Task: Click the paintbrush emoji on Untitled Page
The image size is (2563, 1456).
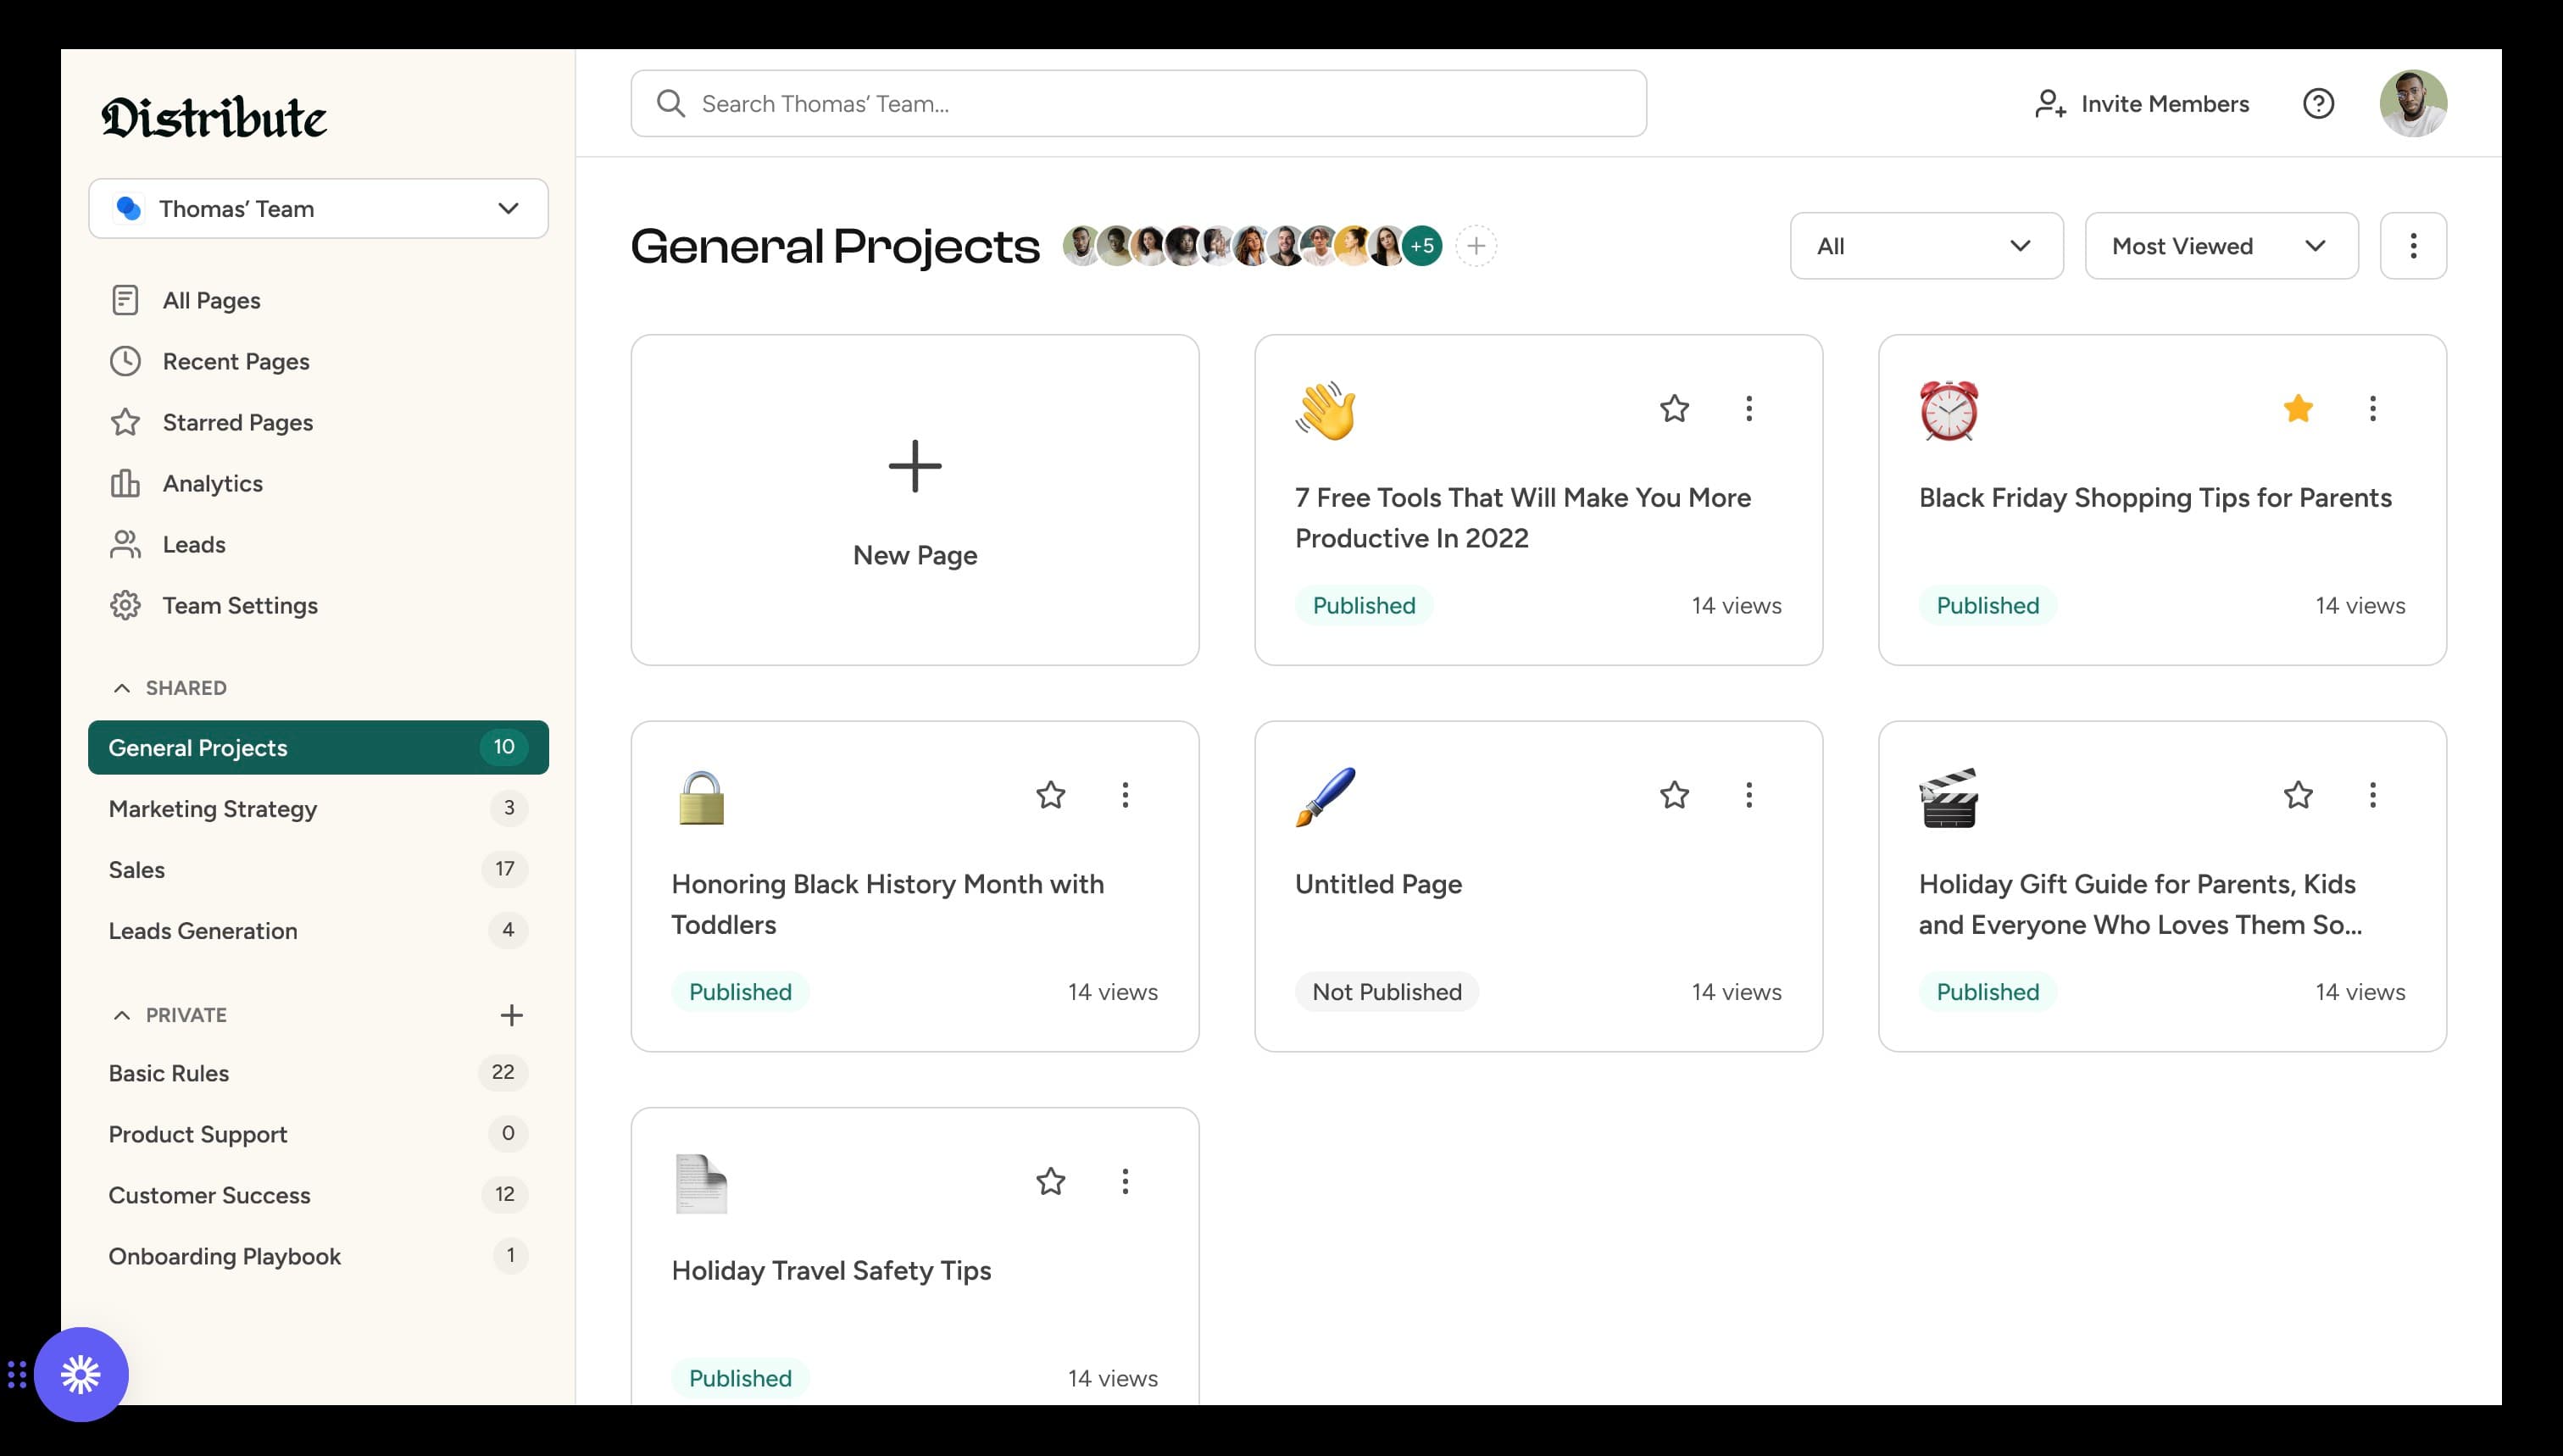Action: click(1326, 797)
